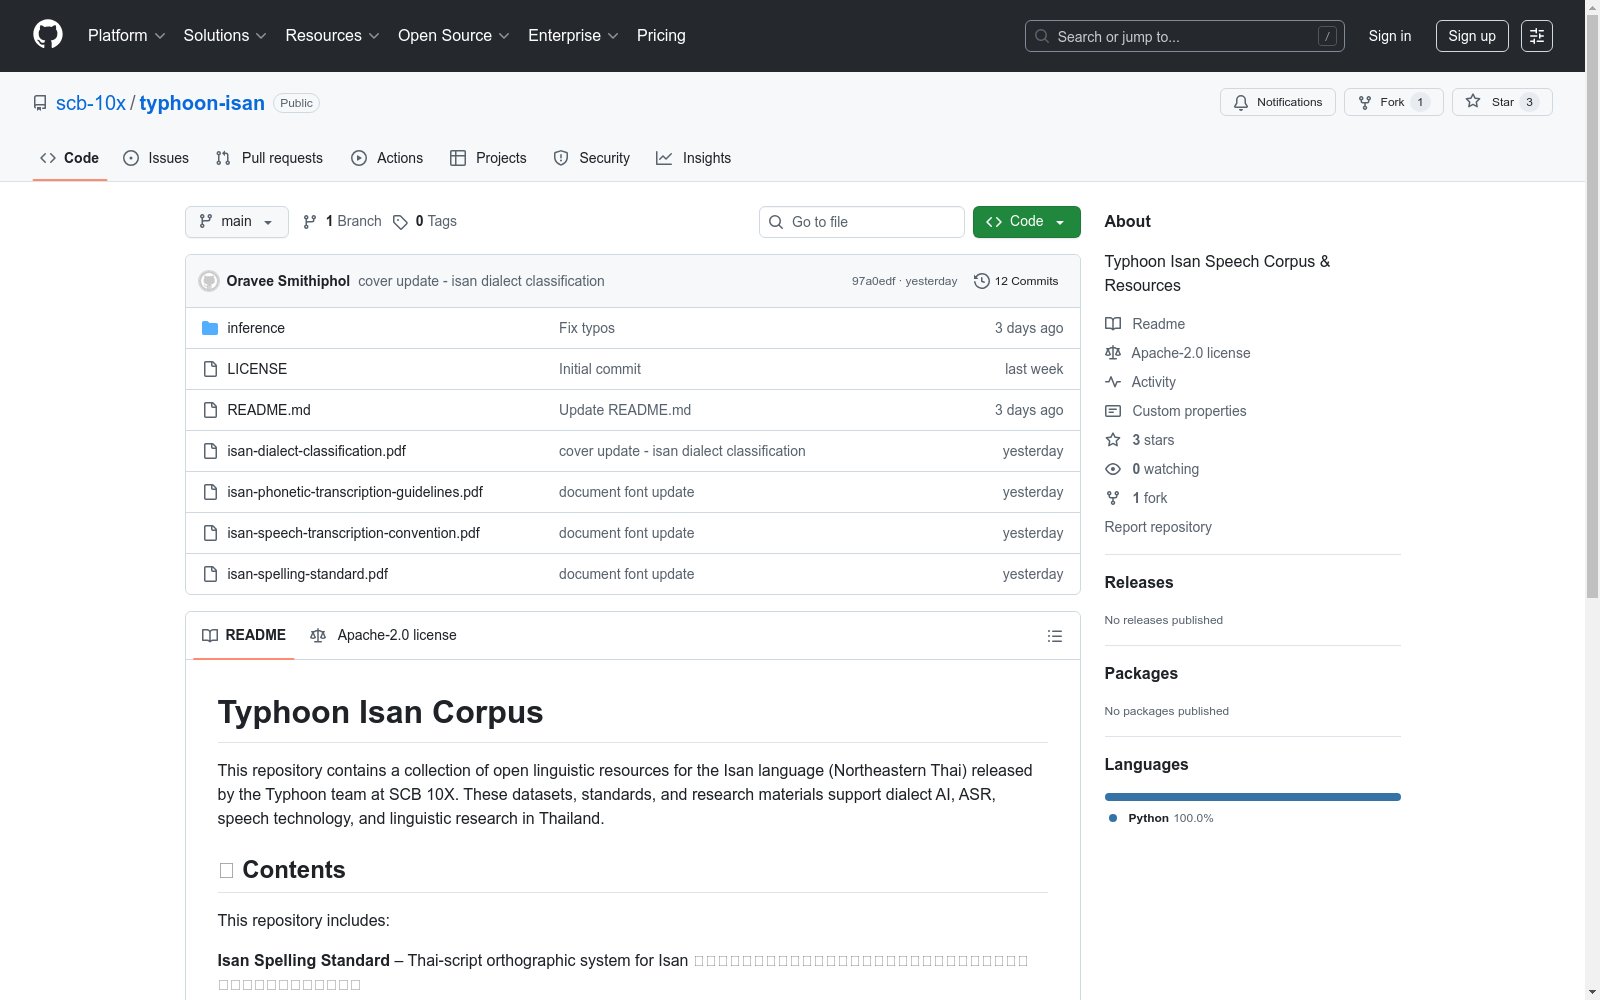Open the Initial commit message link
The height and width of the screenshot is (1000, 1600).
click(600, 369)
